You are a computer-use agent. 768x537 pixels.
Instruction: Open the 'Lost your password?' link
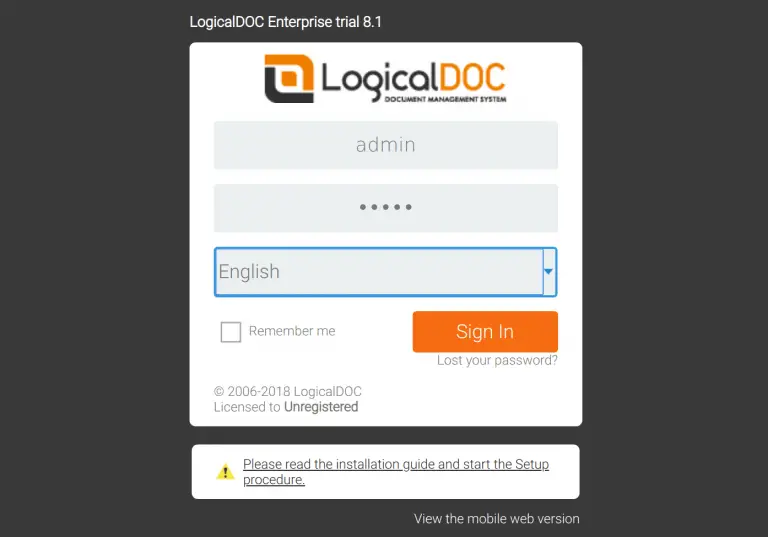(x=497, y=361)
